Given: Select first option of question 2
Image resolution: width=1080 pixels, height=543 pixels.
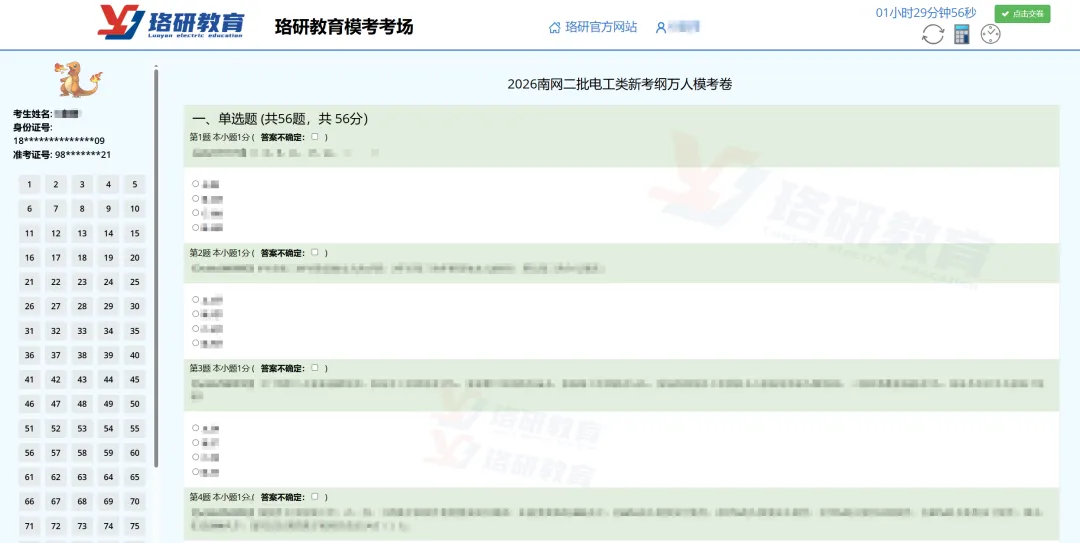Looking at the screenshot, I should pyautogui.click(x=196, y=300).
